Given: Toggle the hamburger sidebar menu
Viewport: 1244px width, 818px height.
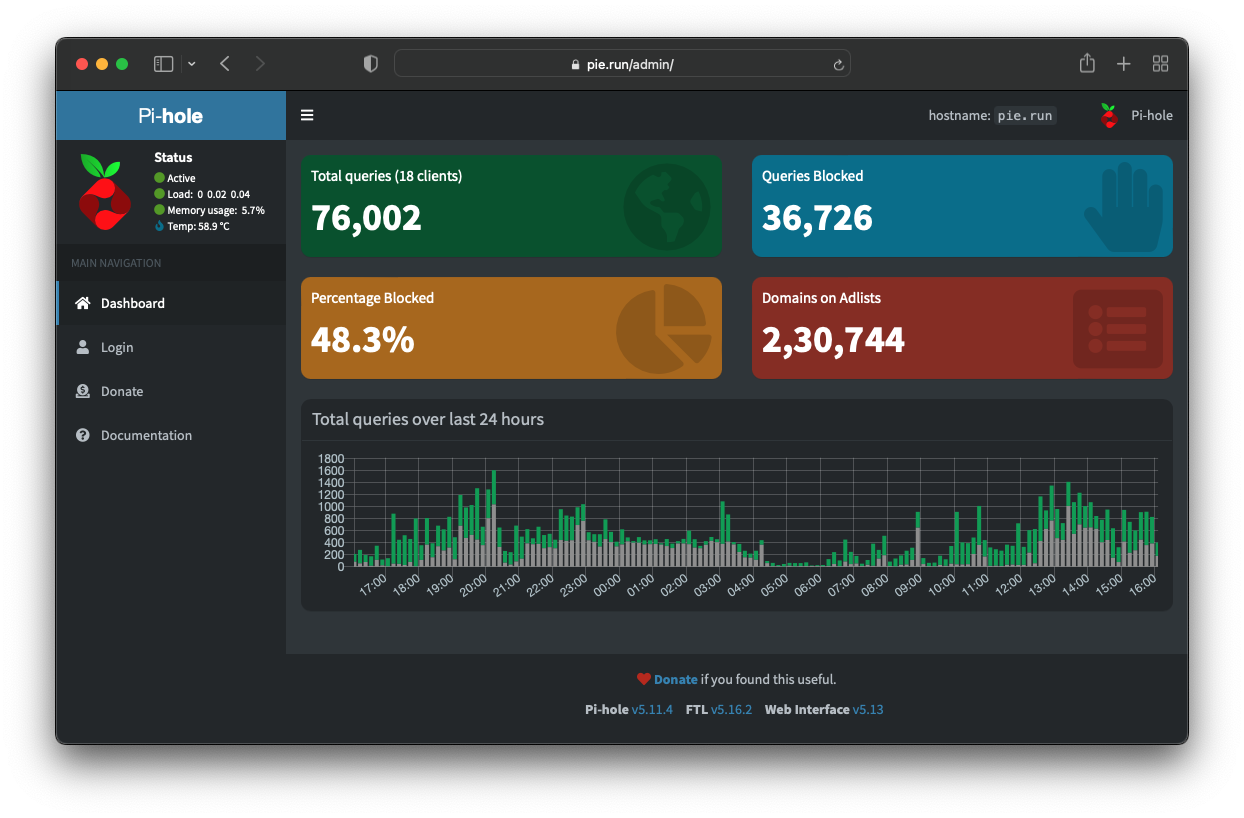Looking at the screenshot, I should click(307, 115).
